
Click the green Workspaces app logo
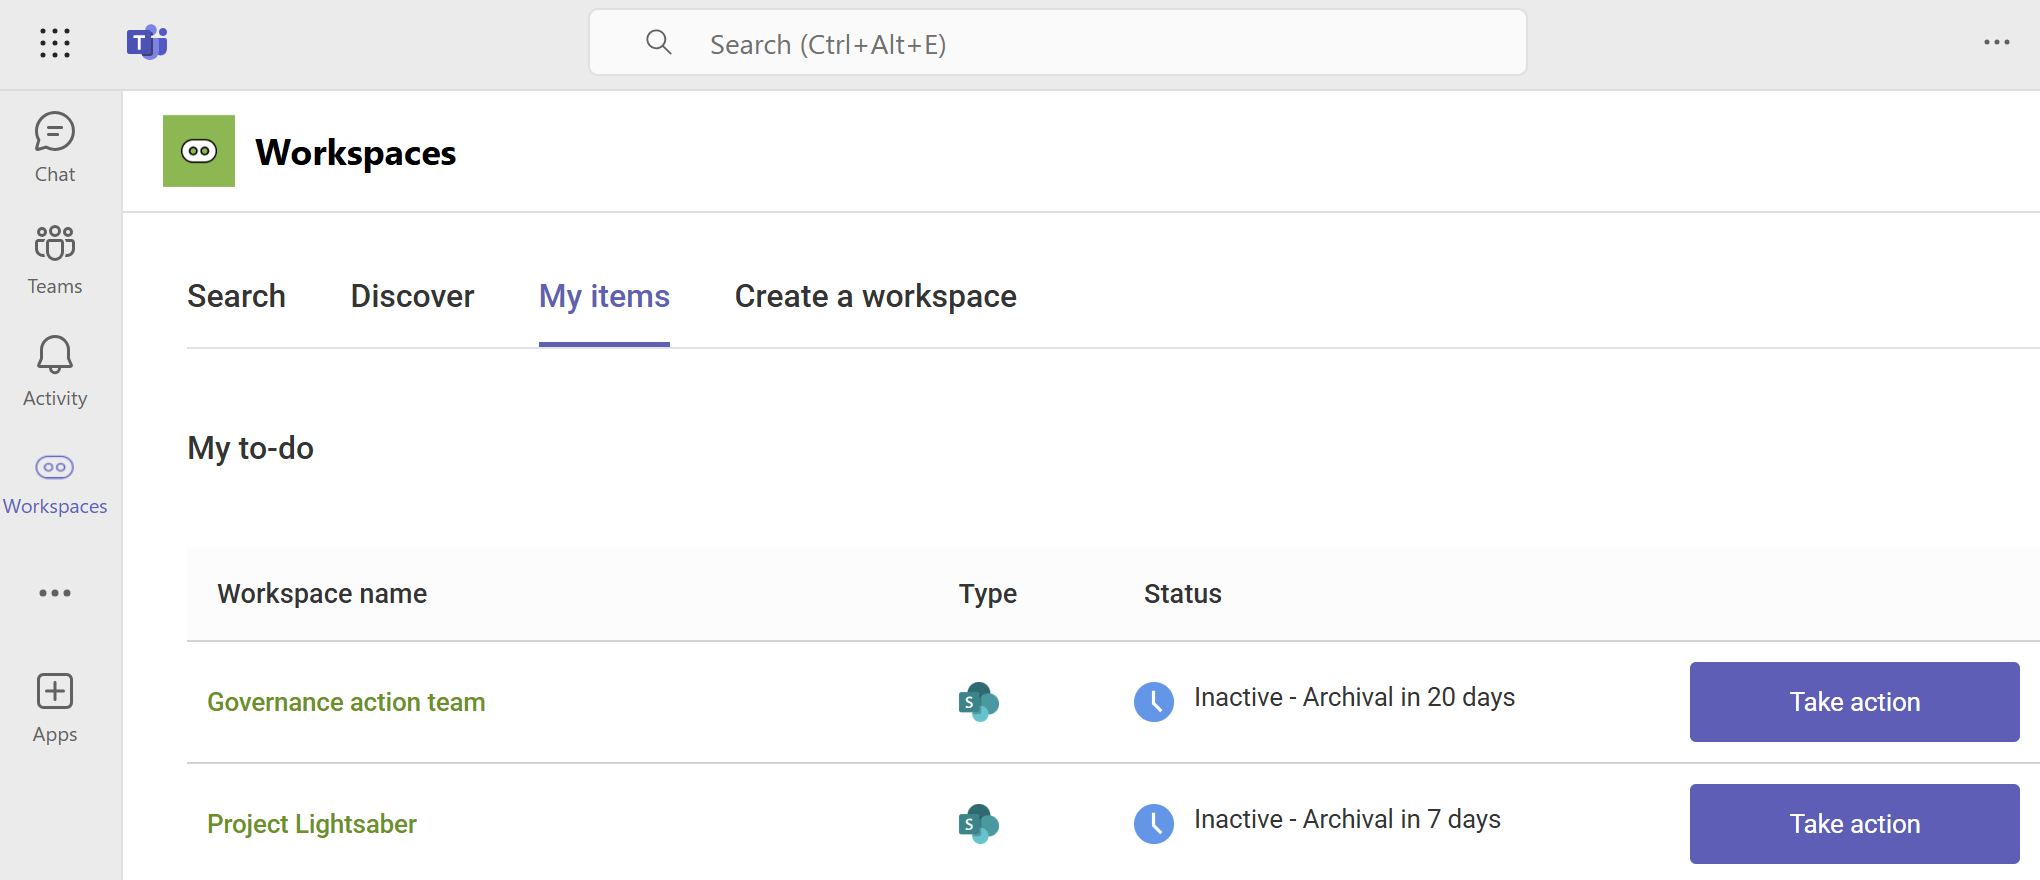[x=199, y=151]
